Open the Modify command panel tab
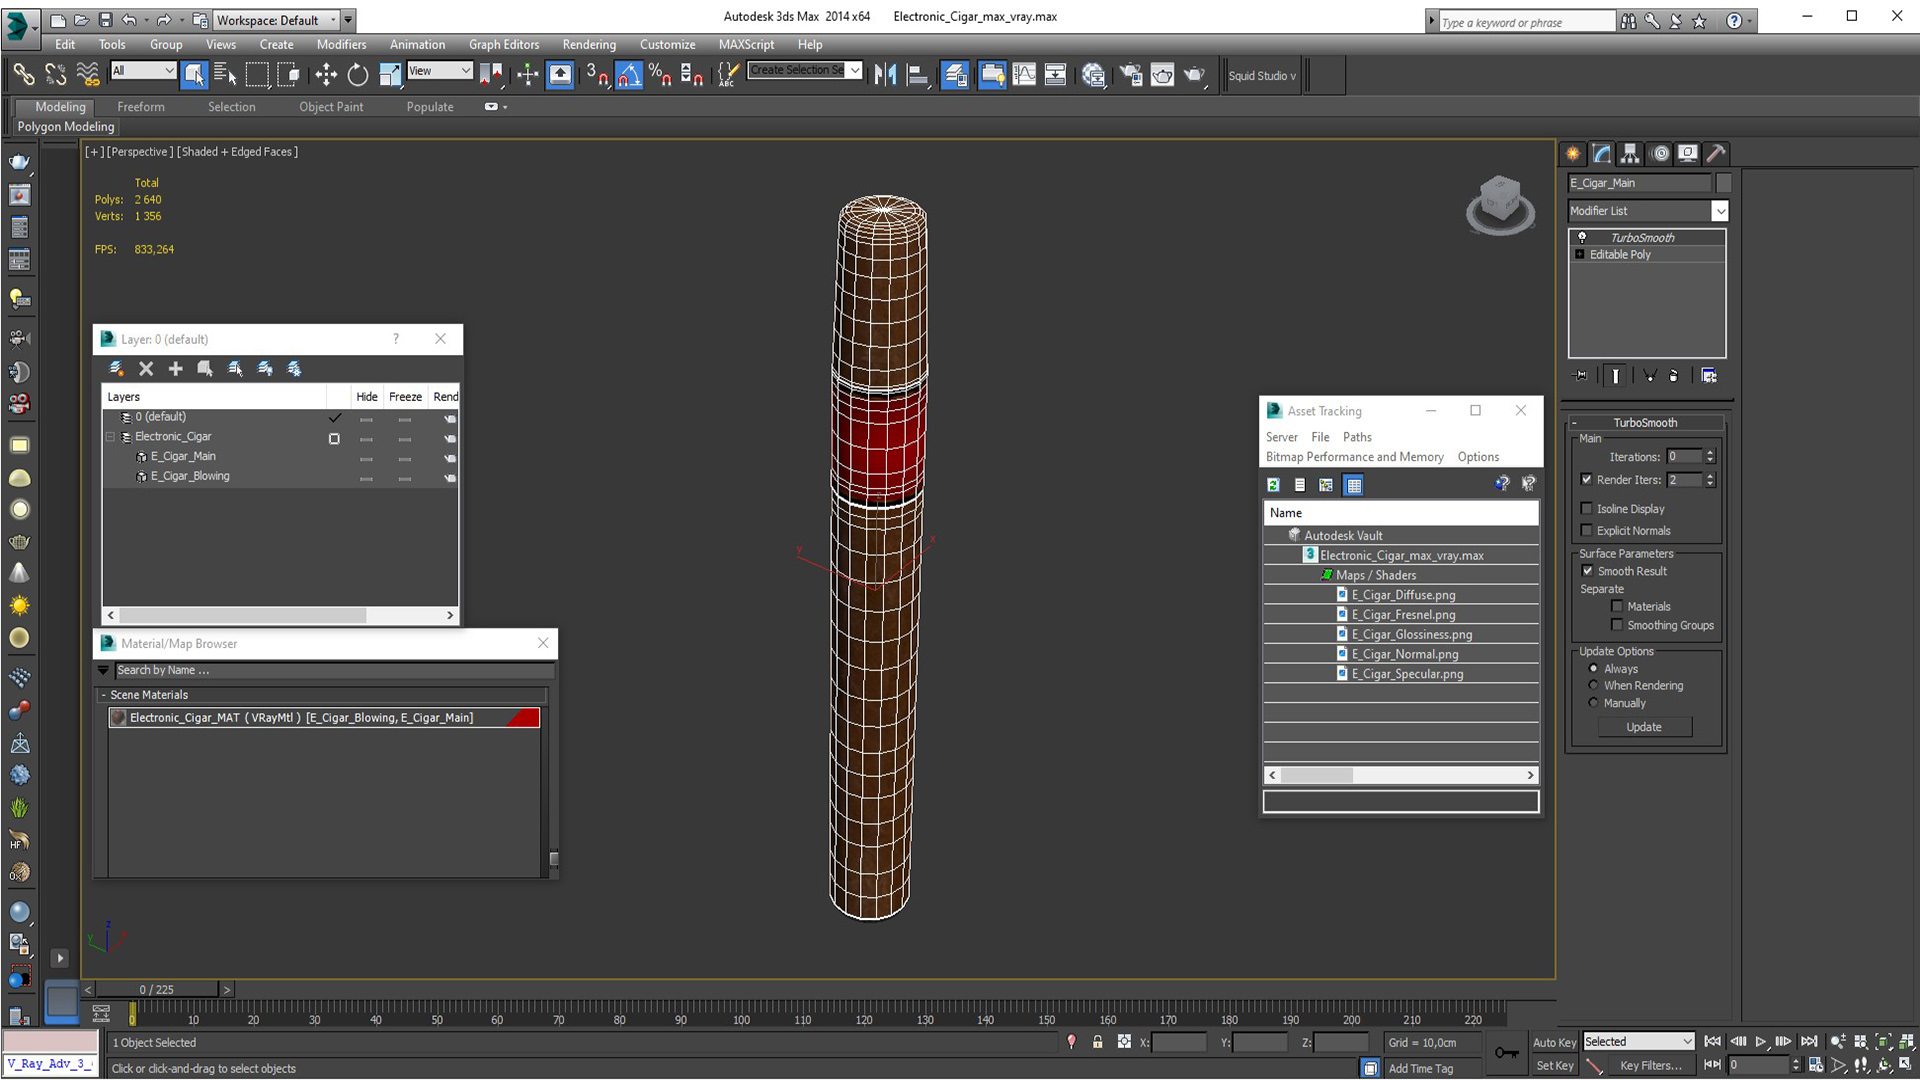Image resolution: width=1920 pixels, height=1080 pixels. coord(1602,153)
